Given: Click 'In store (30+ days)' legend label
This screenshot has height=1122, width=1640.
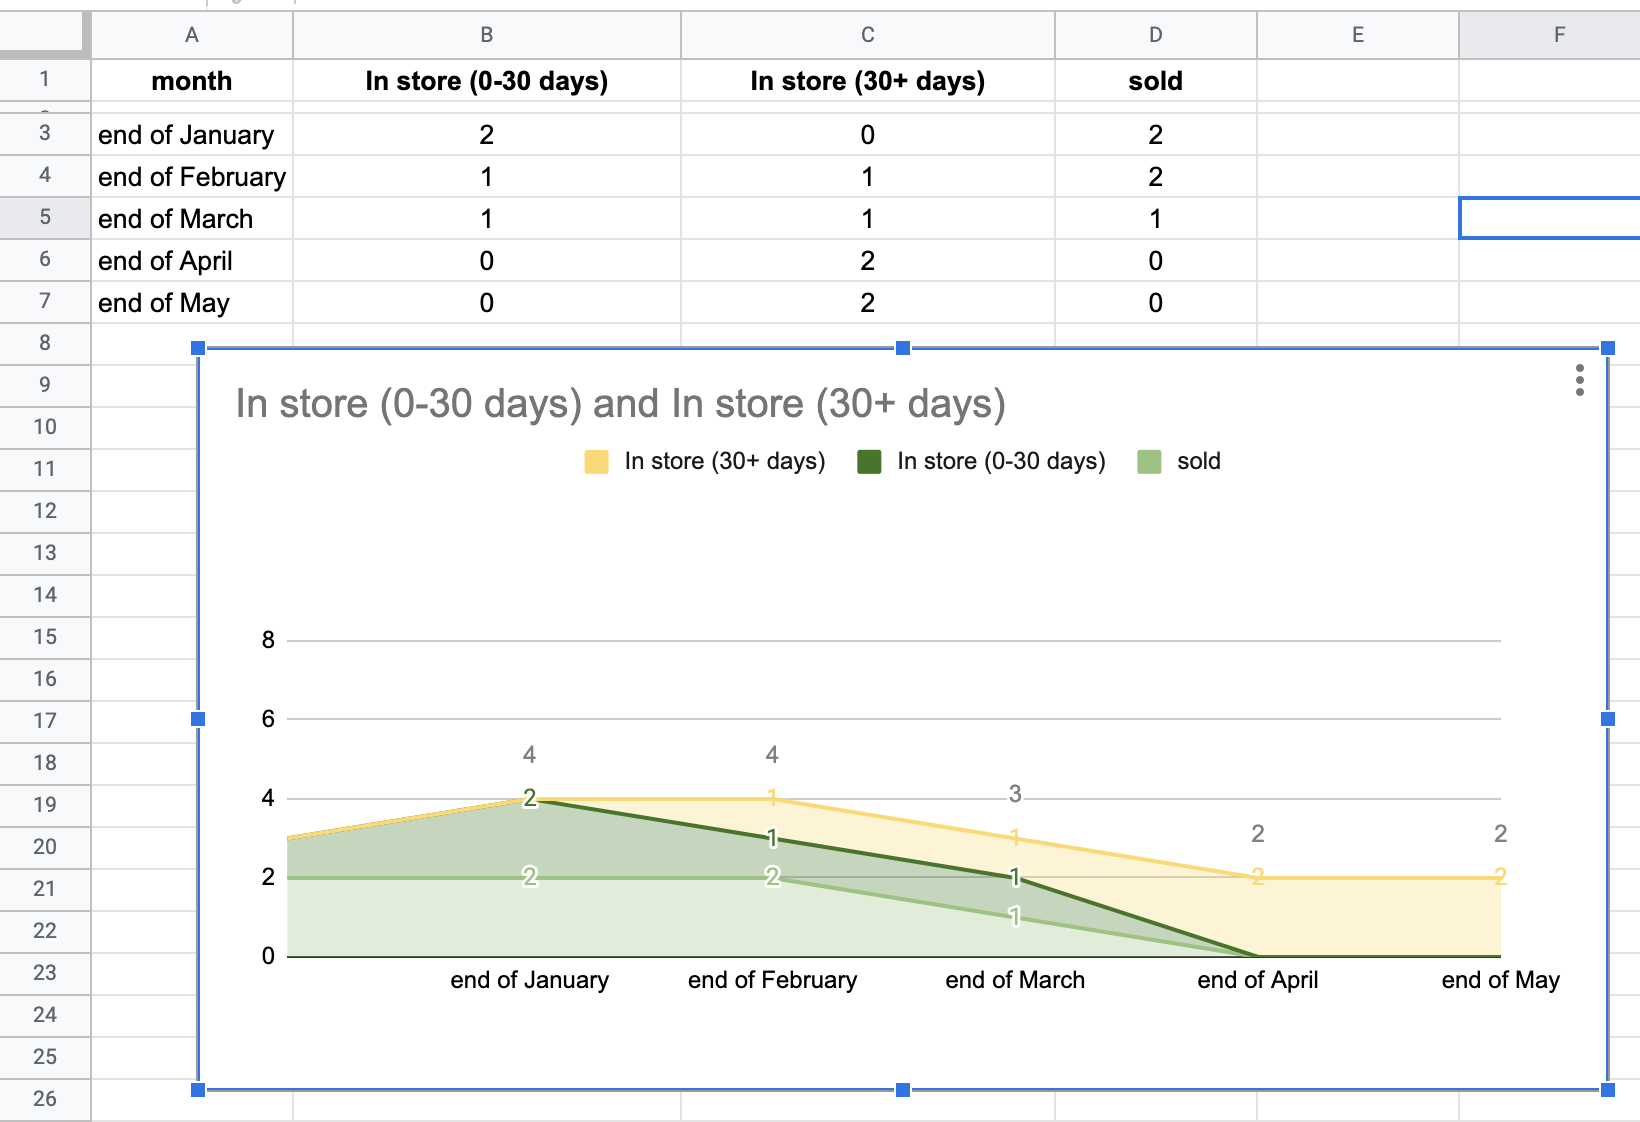Looking at the screenshot, I should pyautogui.click(x=725, y=461).
